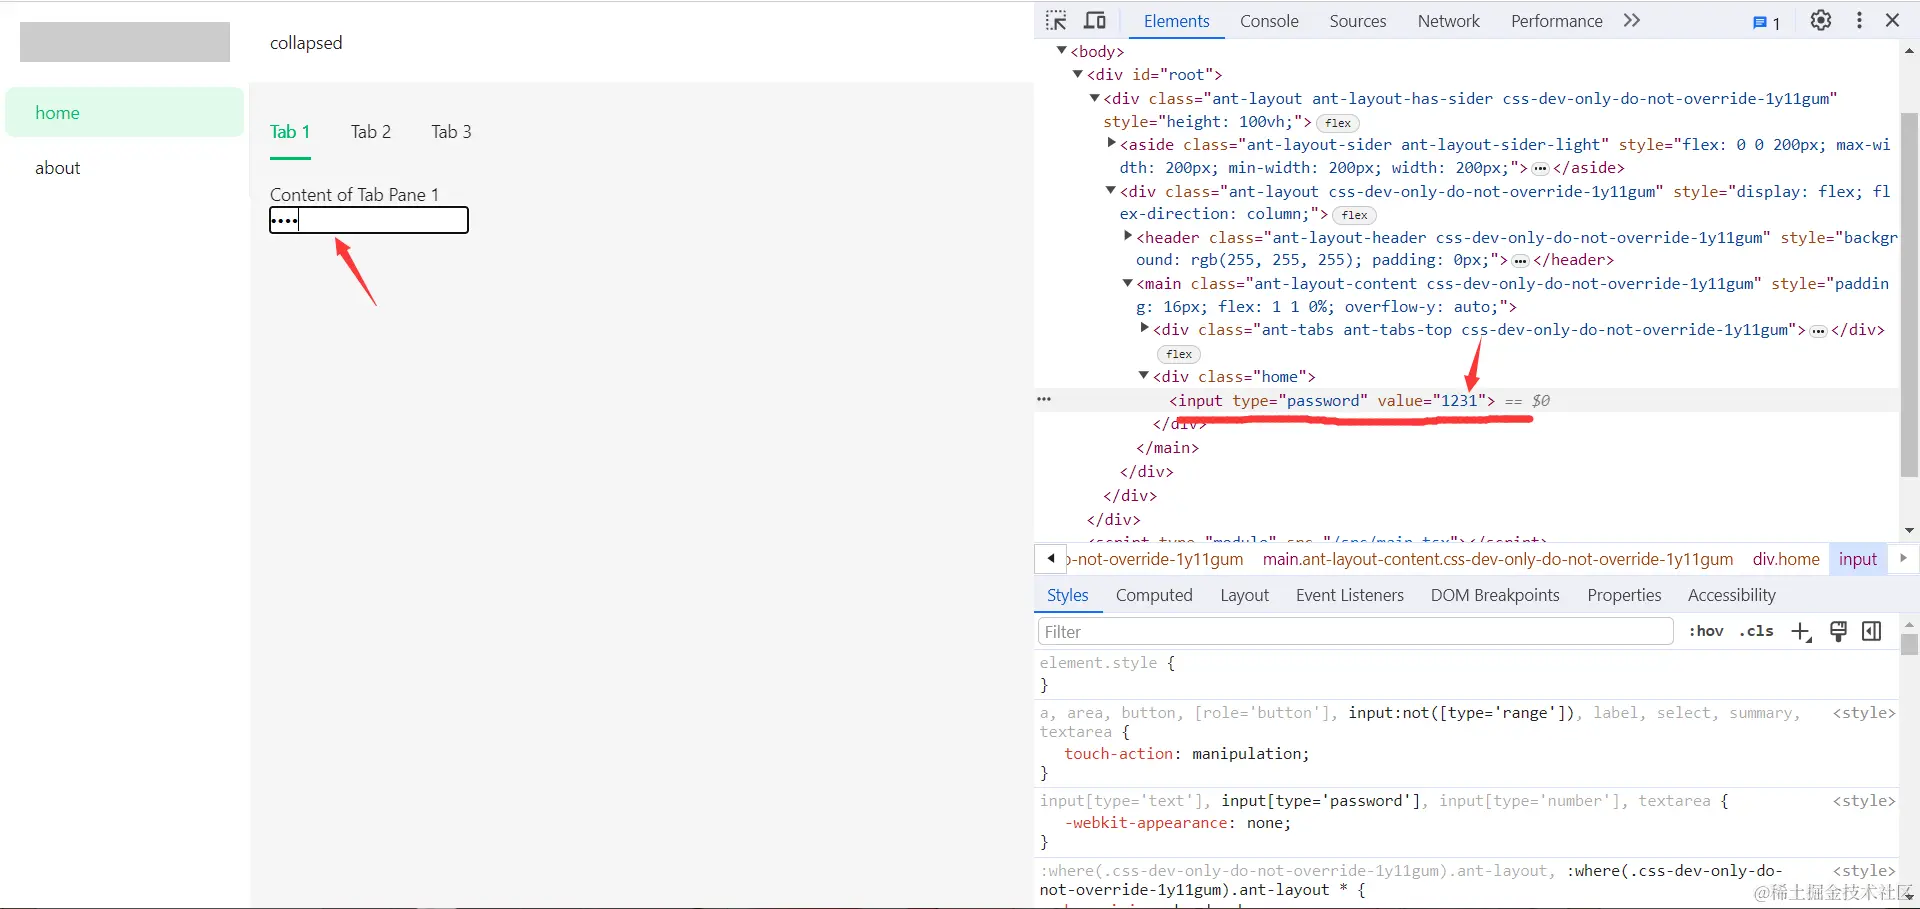Screen dimensions: 1920x909
Task: Open the style source link for touch-action rule
Action: [x=1864, y=713]
